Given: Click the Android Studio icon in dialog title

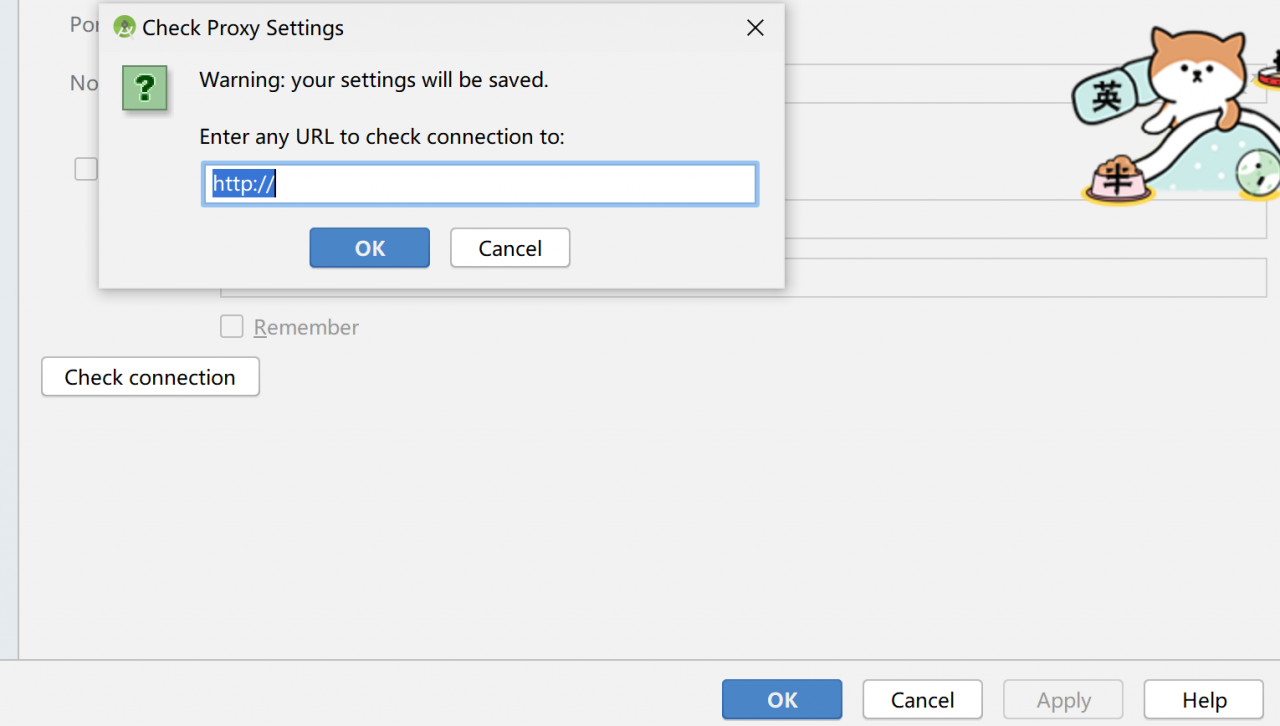Looking at the screenshot, I should (x=125, y=28).
